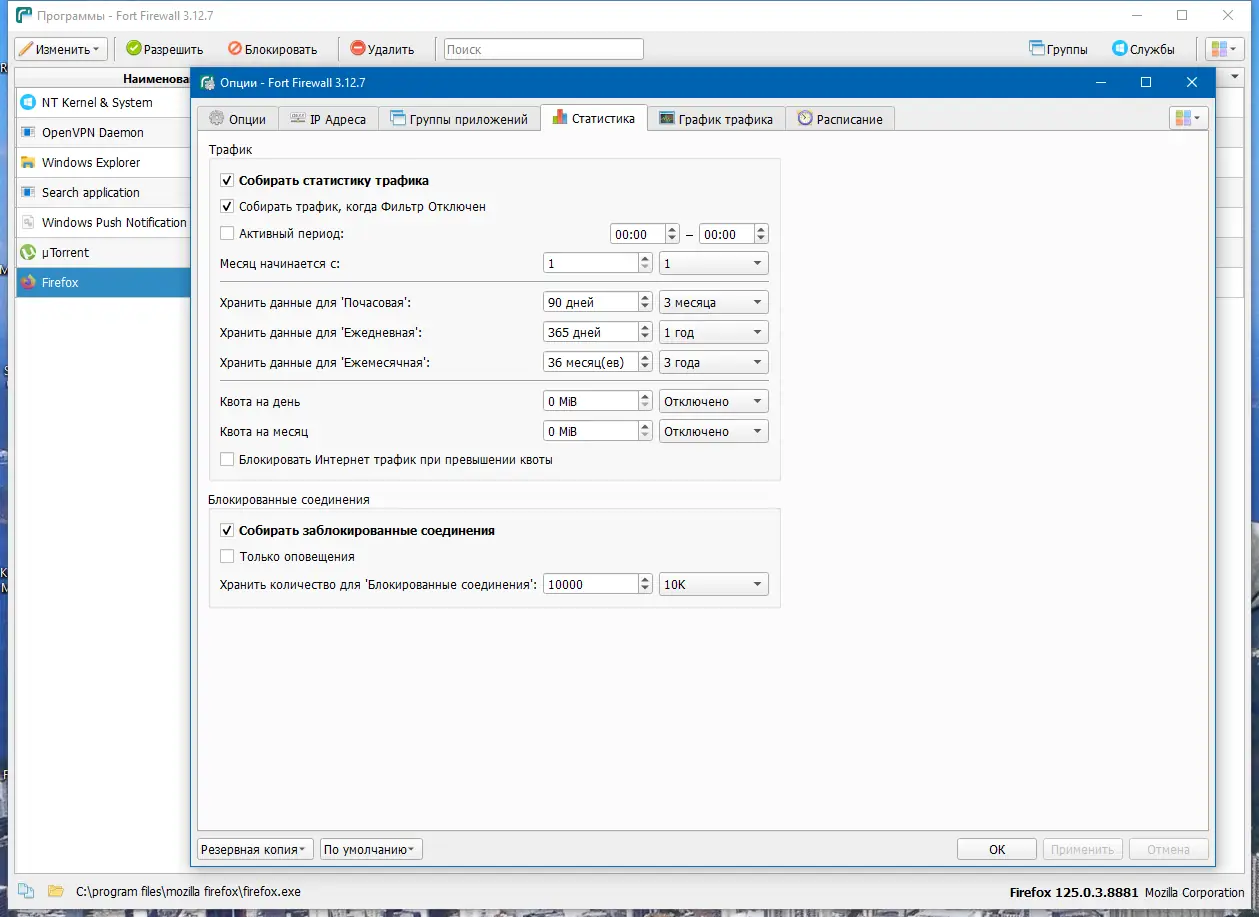The width and height of the screenshot is (1259, 917).
Task: Click the bar chart icon on the Статистика tab
Action: coord(560,118)
